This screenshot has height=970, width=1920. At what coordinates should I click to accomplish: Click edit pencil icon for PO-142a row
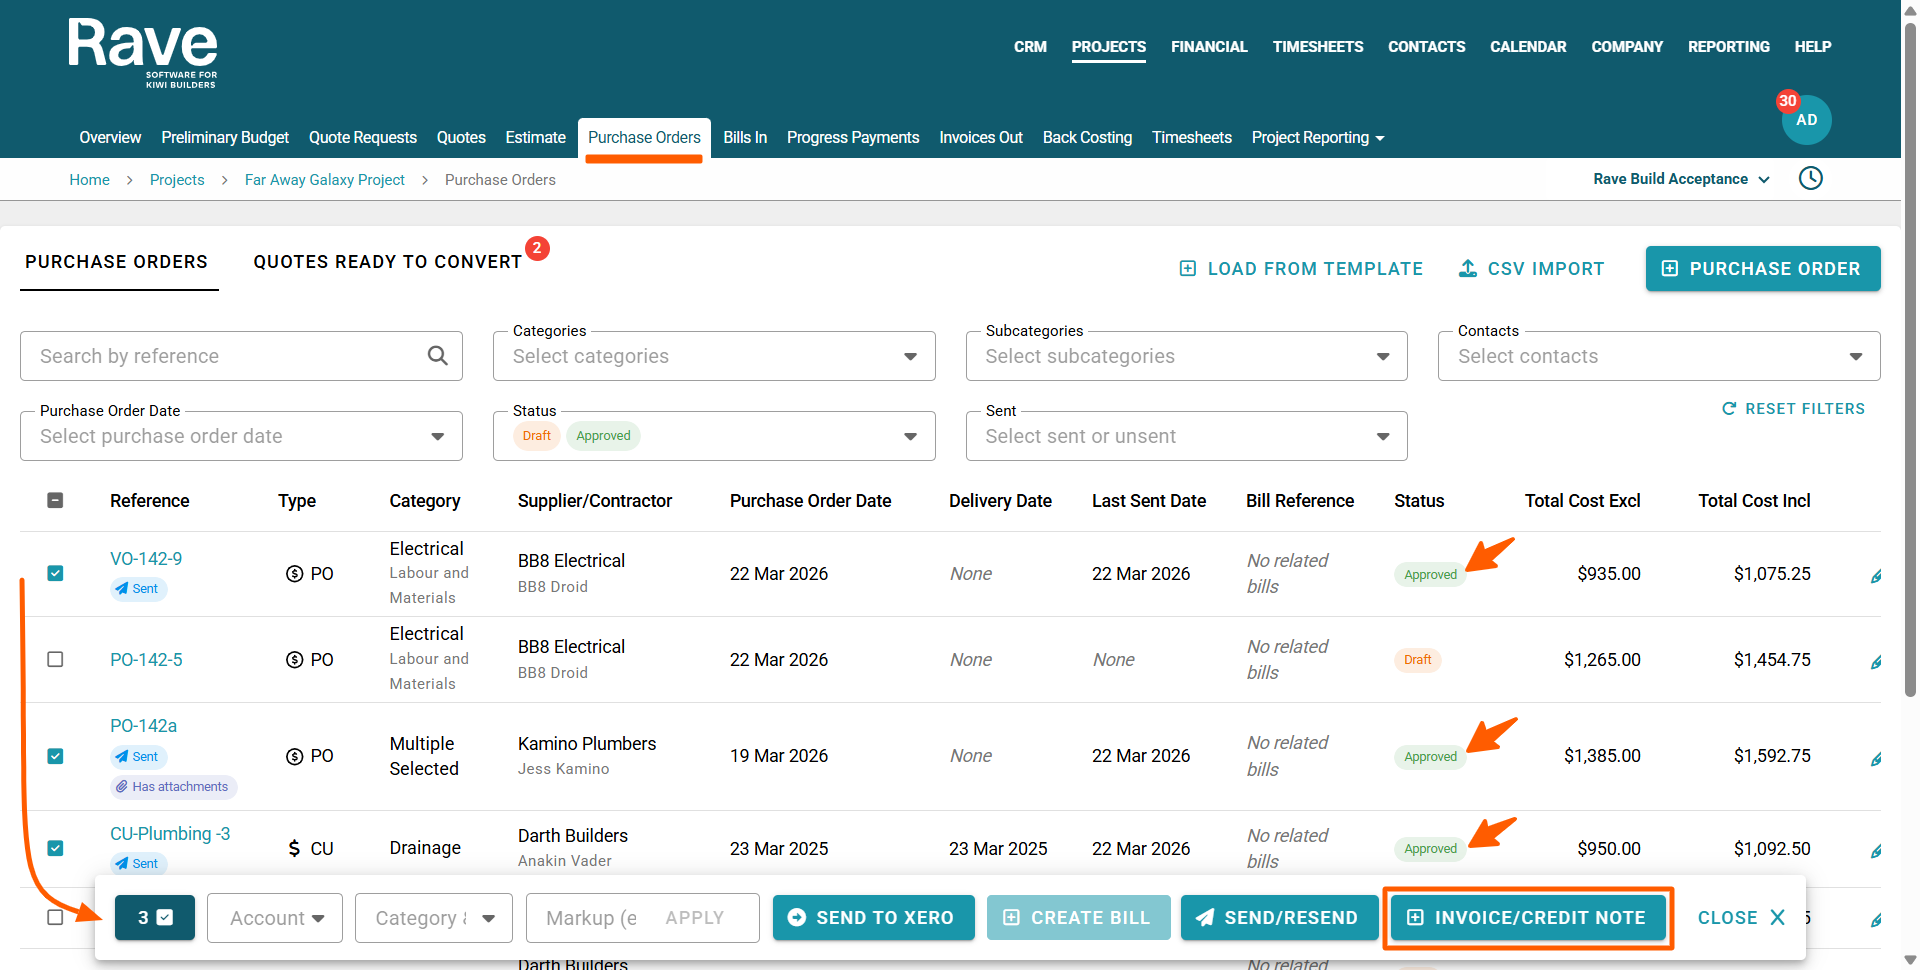(x=1876, y=759)
